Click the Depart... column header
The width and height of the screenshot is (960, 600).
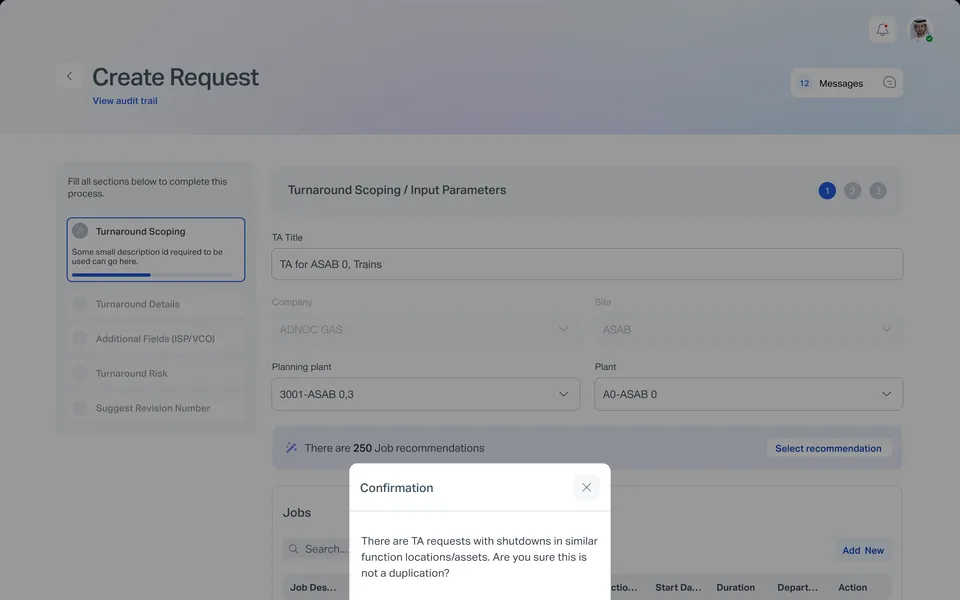tap(797, 587)
